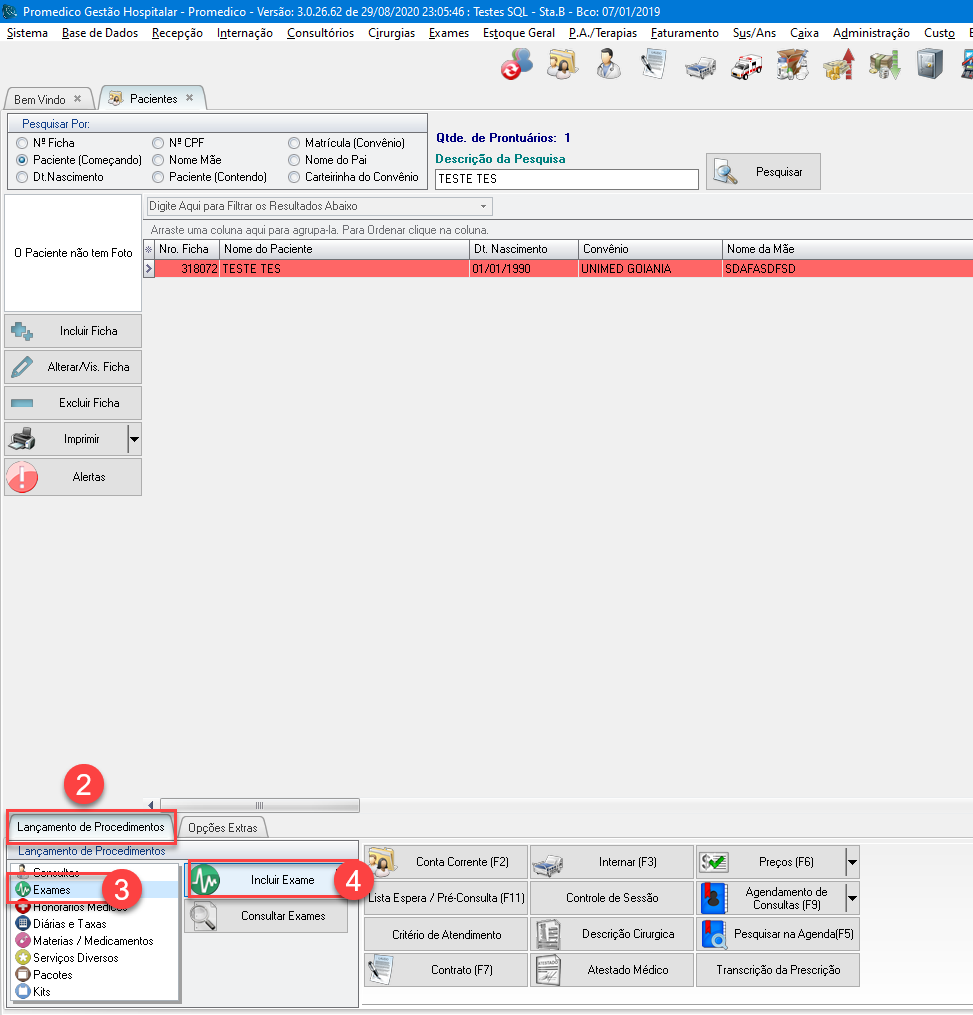The width and height of the screenshot is (973, 1015).
Task: Click the Consultar Exames magnifier button
Action: [267, 916]
